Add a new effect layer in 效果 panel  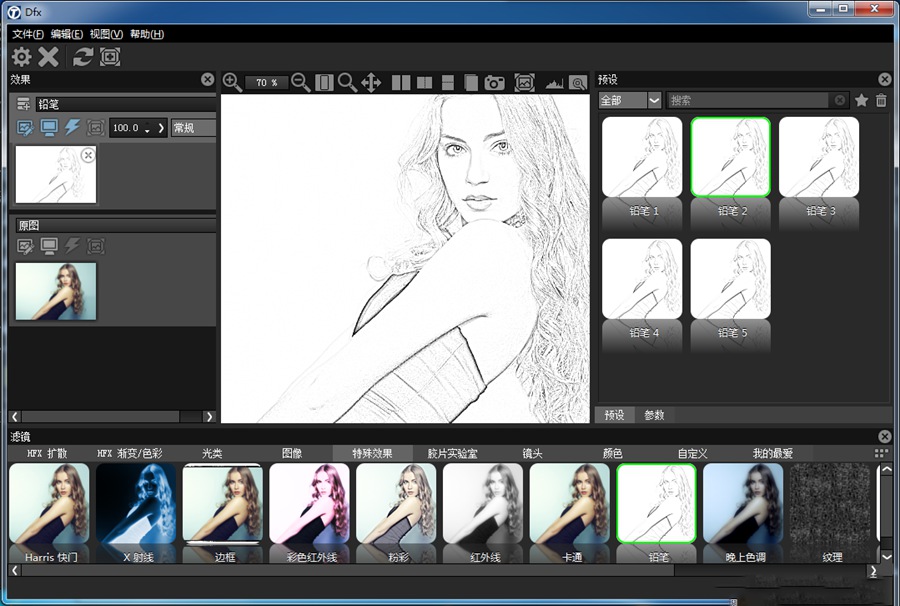(23, 103)
